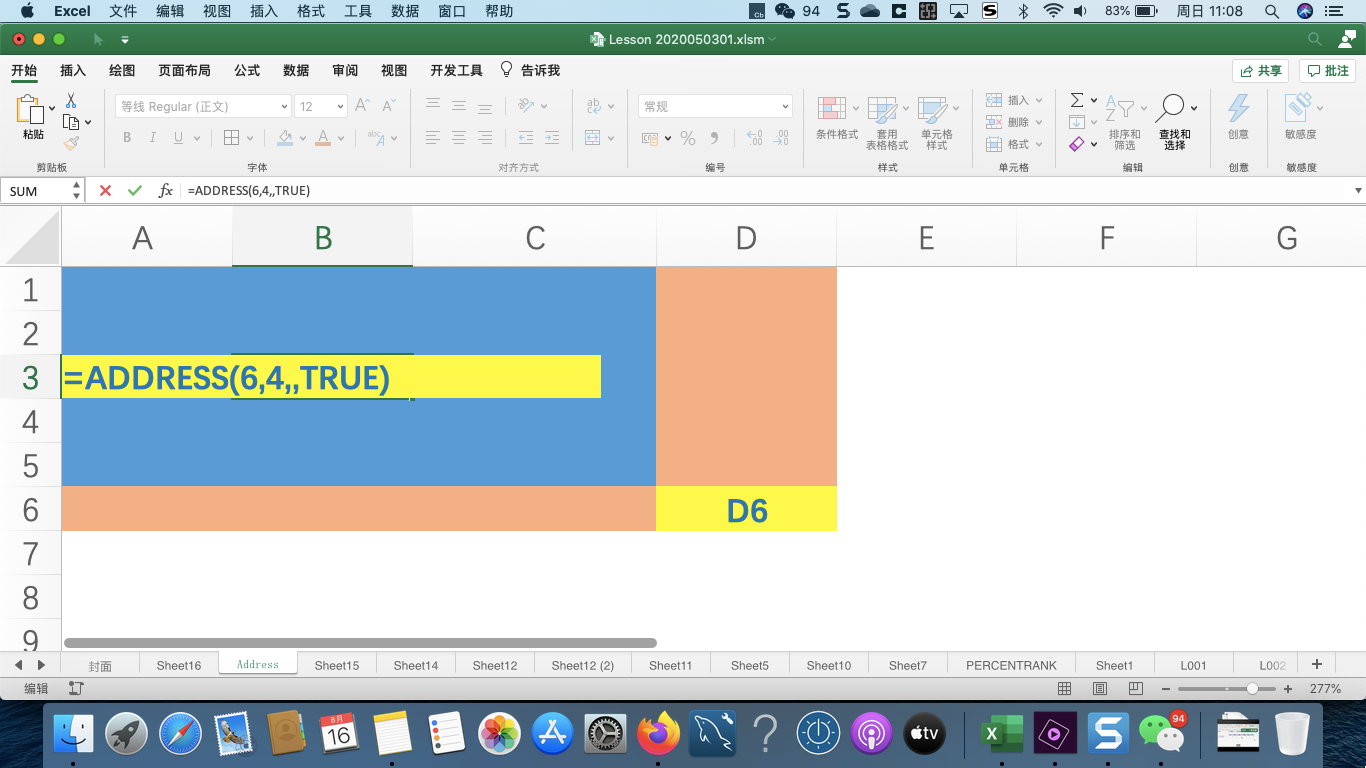Click the Format Painter brush icon
Image resolution: width=1366 pixels, height=768 pixels.
pyautogui.click(x=71, y=143)
